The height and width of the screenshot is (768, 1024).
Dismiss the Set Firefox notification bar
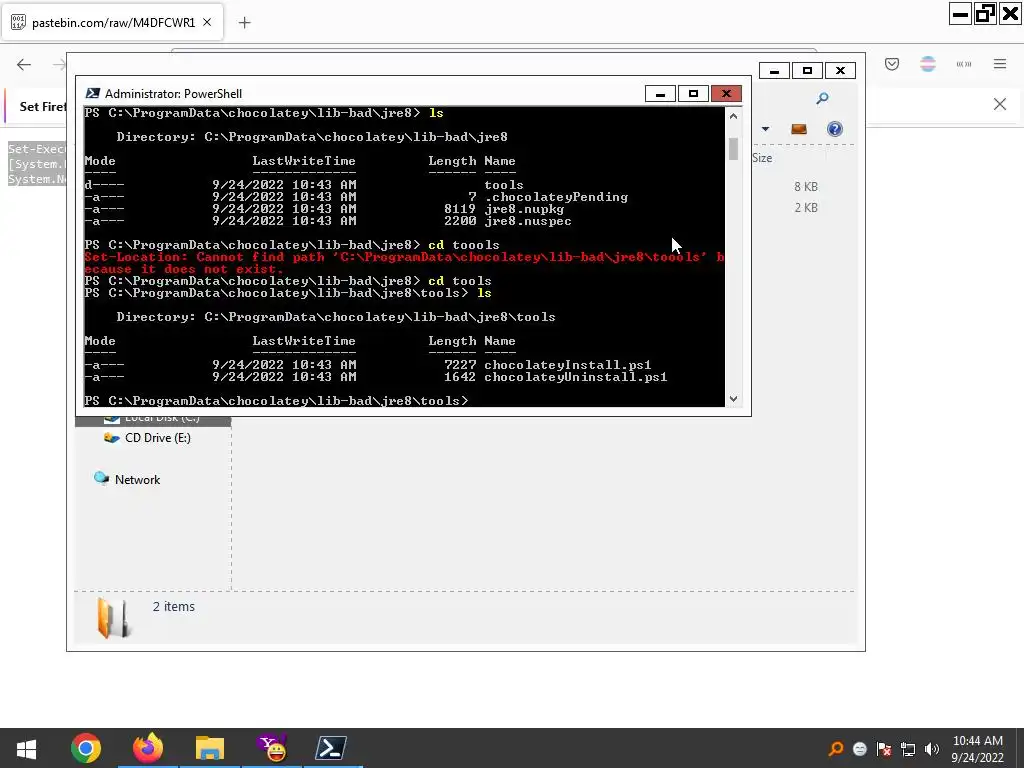pos(1000,104)
